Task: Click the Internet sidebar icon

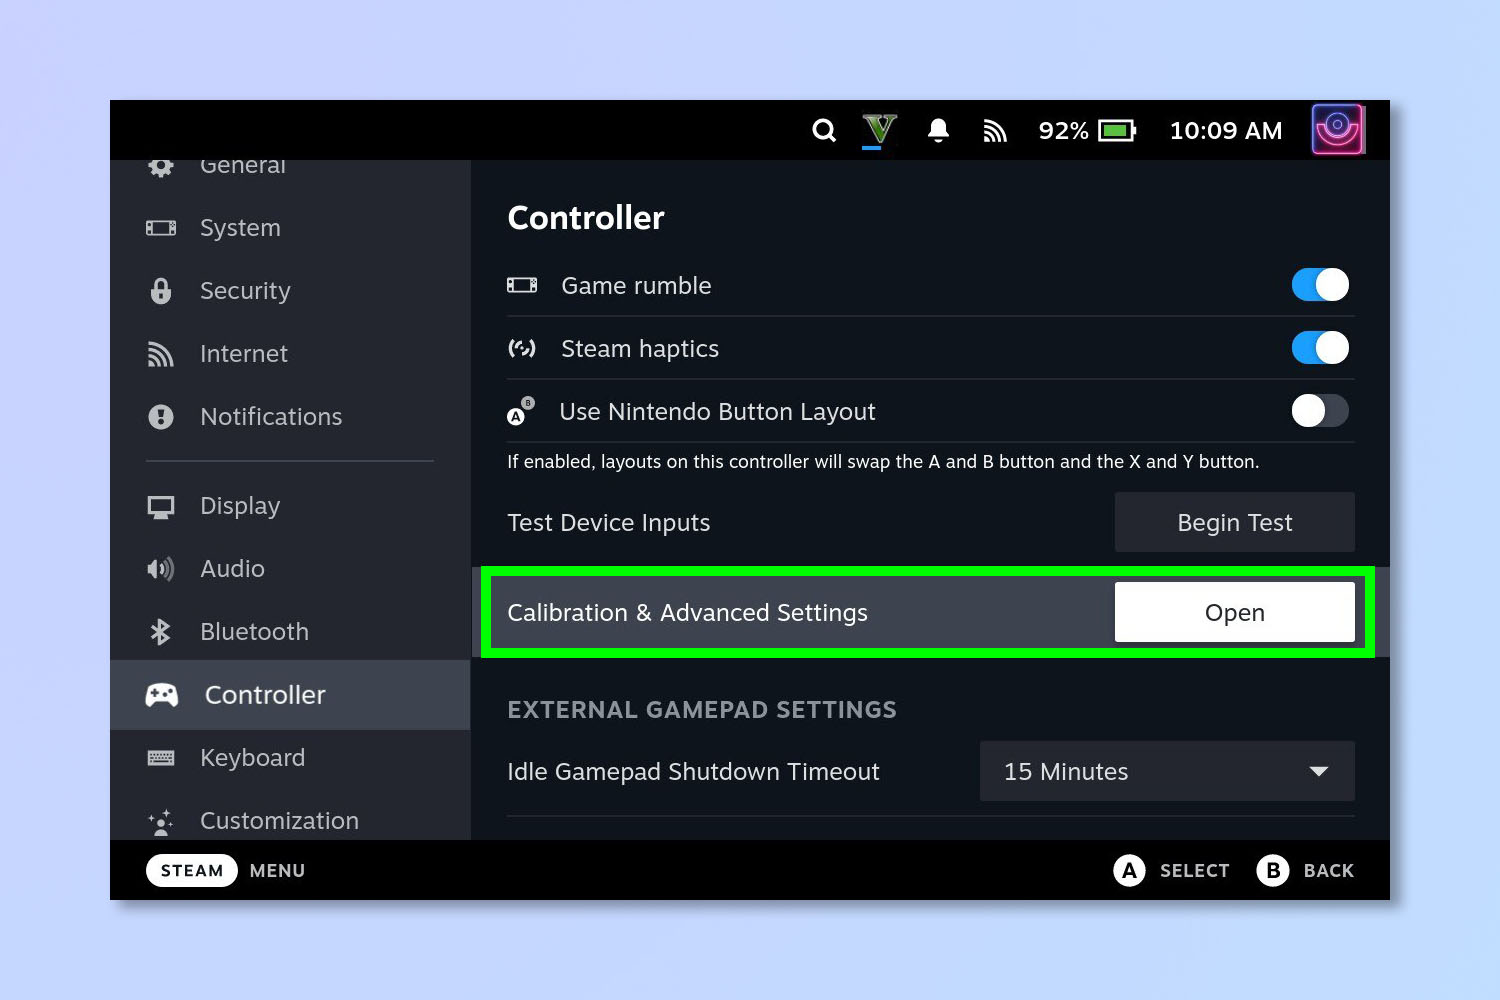Action: (161, 354)
